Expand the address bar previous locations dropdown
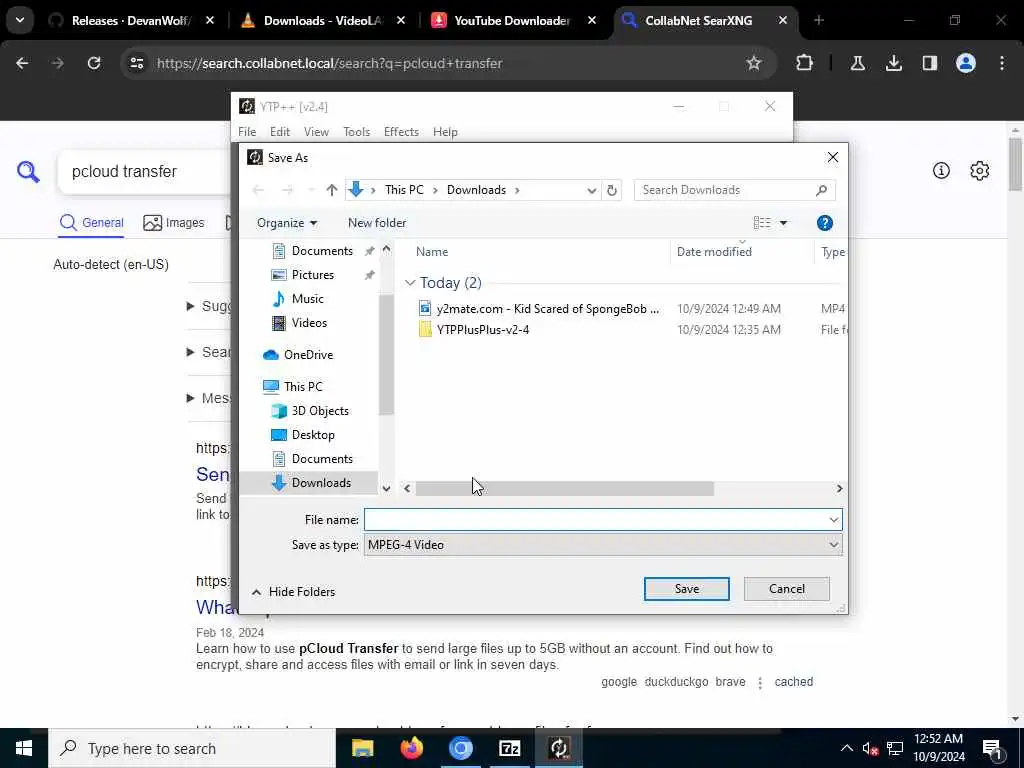The height and width of the screenshot is (768, 1024). click(591, 191)
